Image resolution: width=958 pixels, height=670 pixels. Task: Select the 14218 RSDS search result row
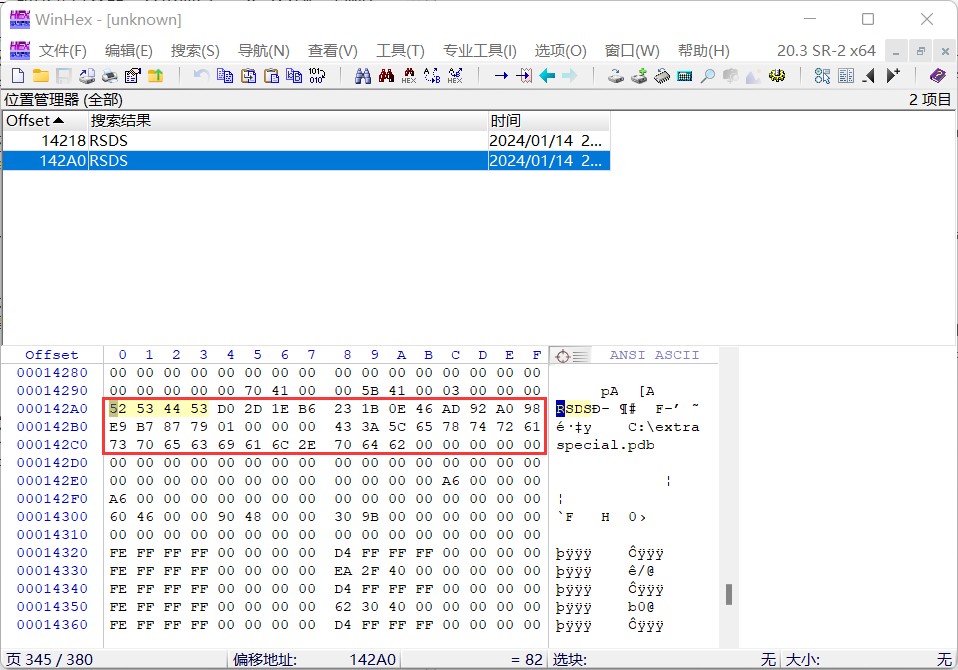[x=307, y=141]
